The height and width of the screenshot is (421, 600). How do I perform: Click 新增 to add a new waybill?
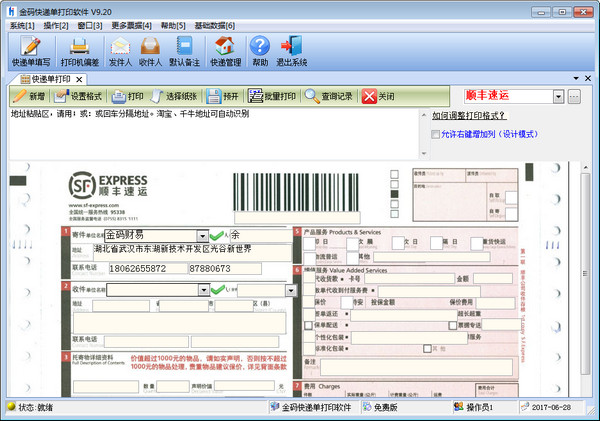point(28,97)
